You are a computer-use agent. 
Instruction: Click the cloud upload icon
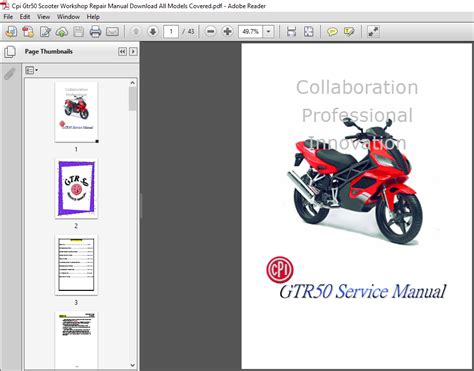tap(62, 32)
